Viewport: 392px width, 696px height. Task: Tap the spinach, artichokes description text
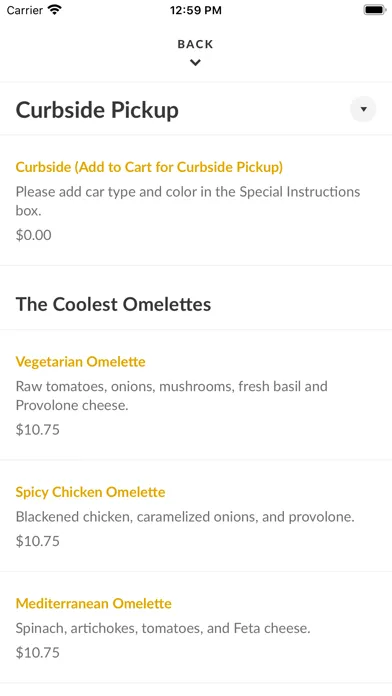coord(163,628)
